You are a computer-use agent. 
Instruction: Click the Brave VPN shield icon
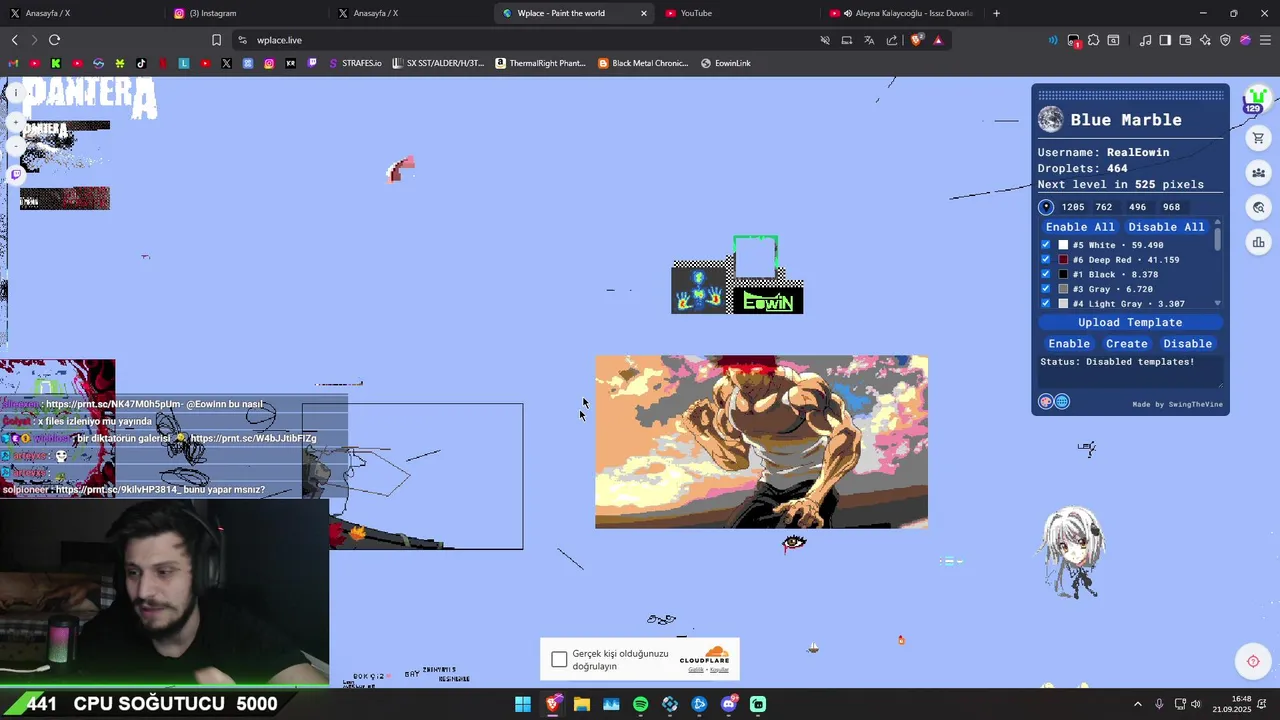coord(1225,40)
